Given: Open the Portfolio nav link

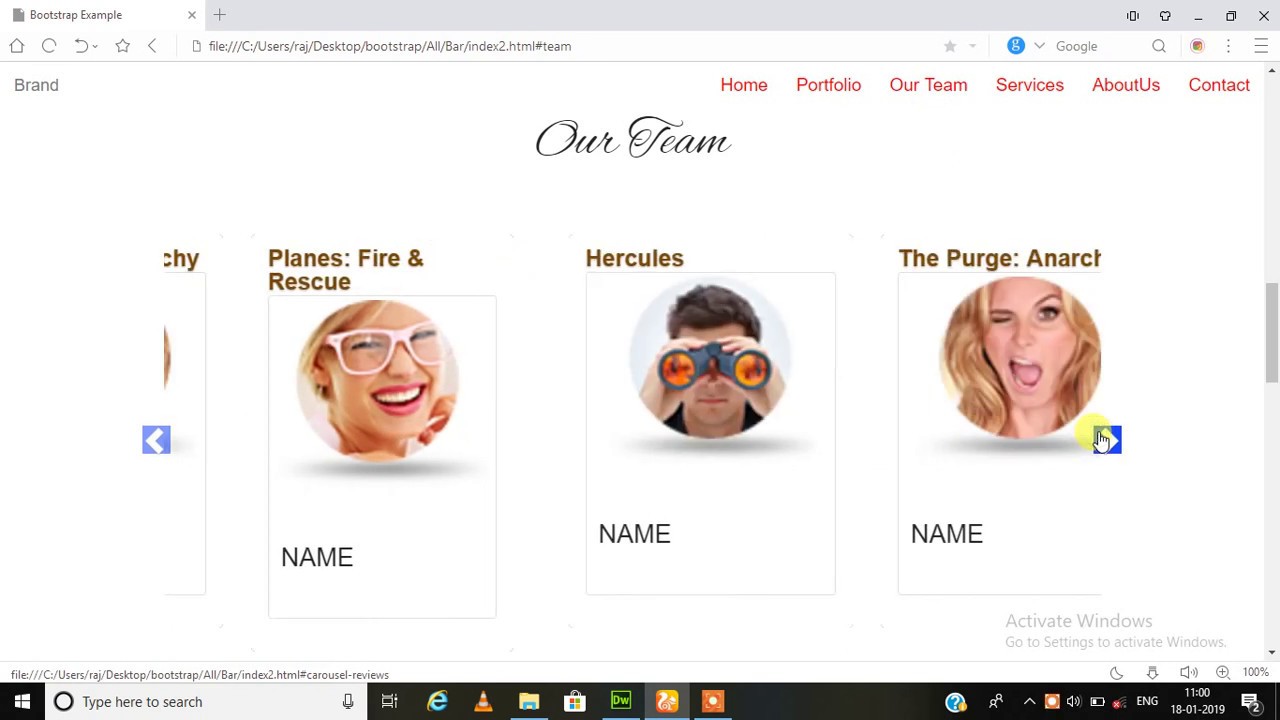Looking at the screenshot, I should point(828,85).
